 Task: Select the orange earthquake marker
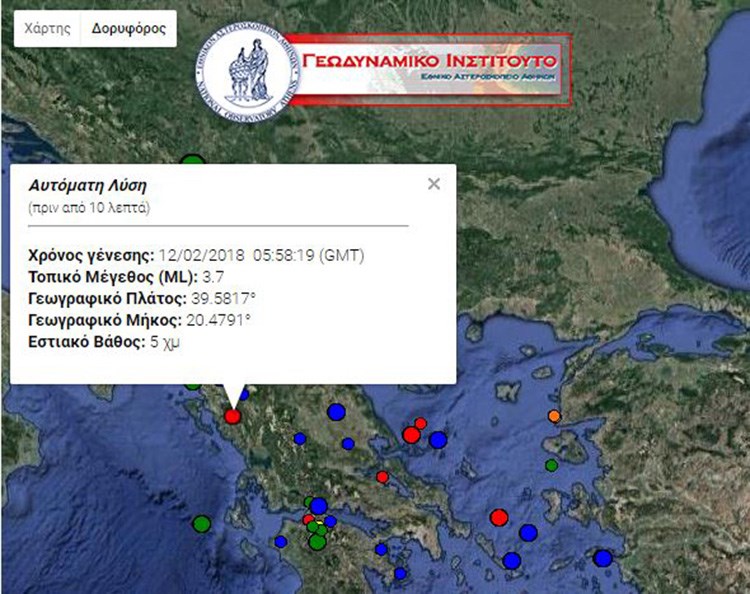coord(554,416)
